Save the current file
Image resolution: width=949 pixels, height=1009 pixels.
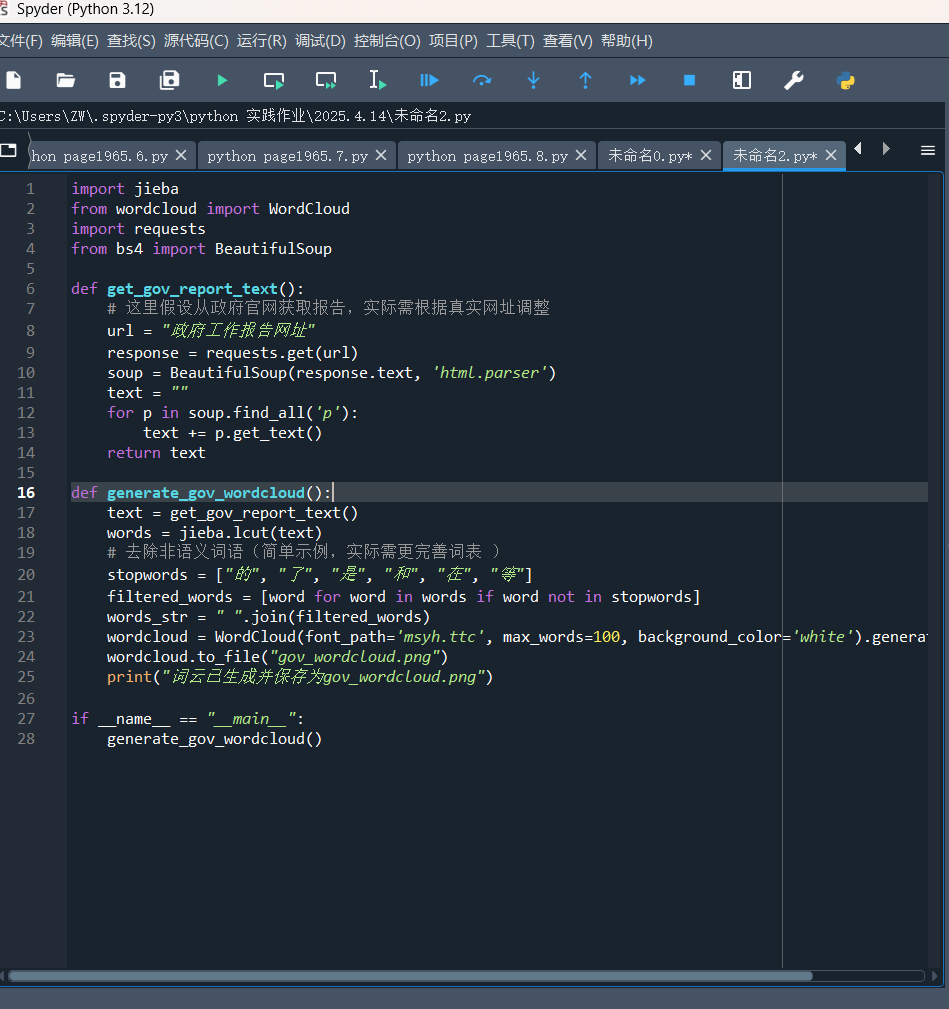coord(117,80)
